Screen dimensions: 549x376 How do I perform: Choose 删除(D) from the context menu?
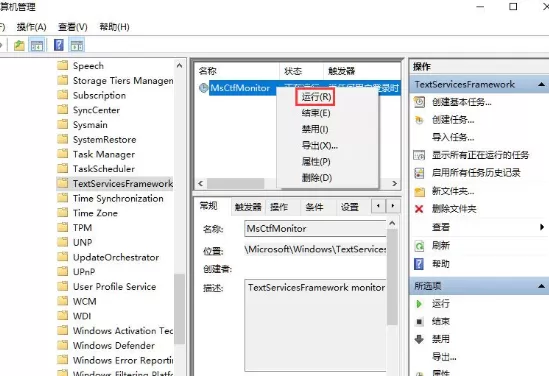pyautogui.click(x=317, y=177)
